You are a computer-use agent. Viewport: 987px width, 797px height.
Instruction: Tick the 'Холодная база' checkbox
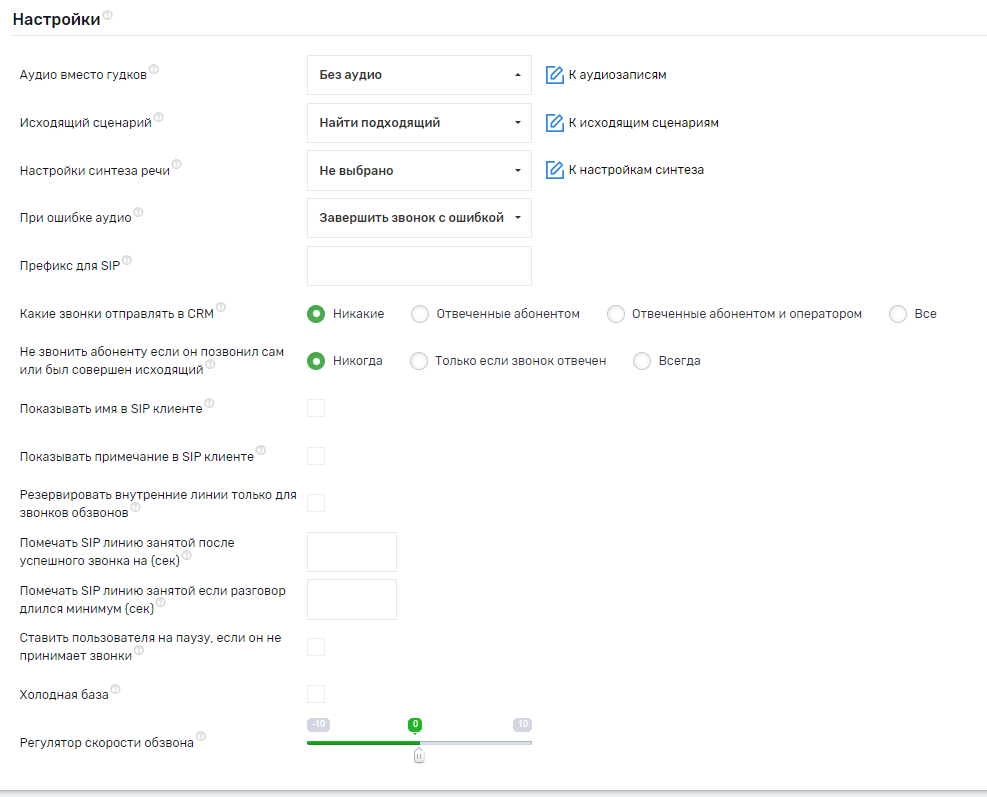316,694
